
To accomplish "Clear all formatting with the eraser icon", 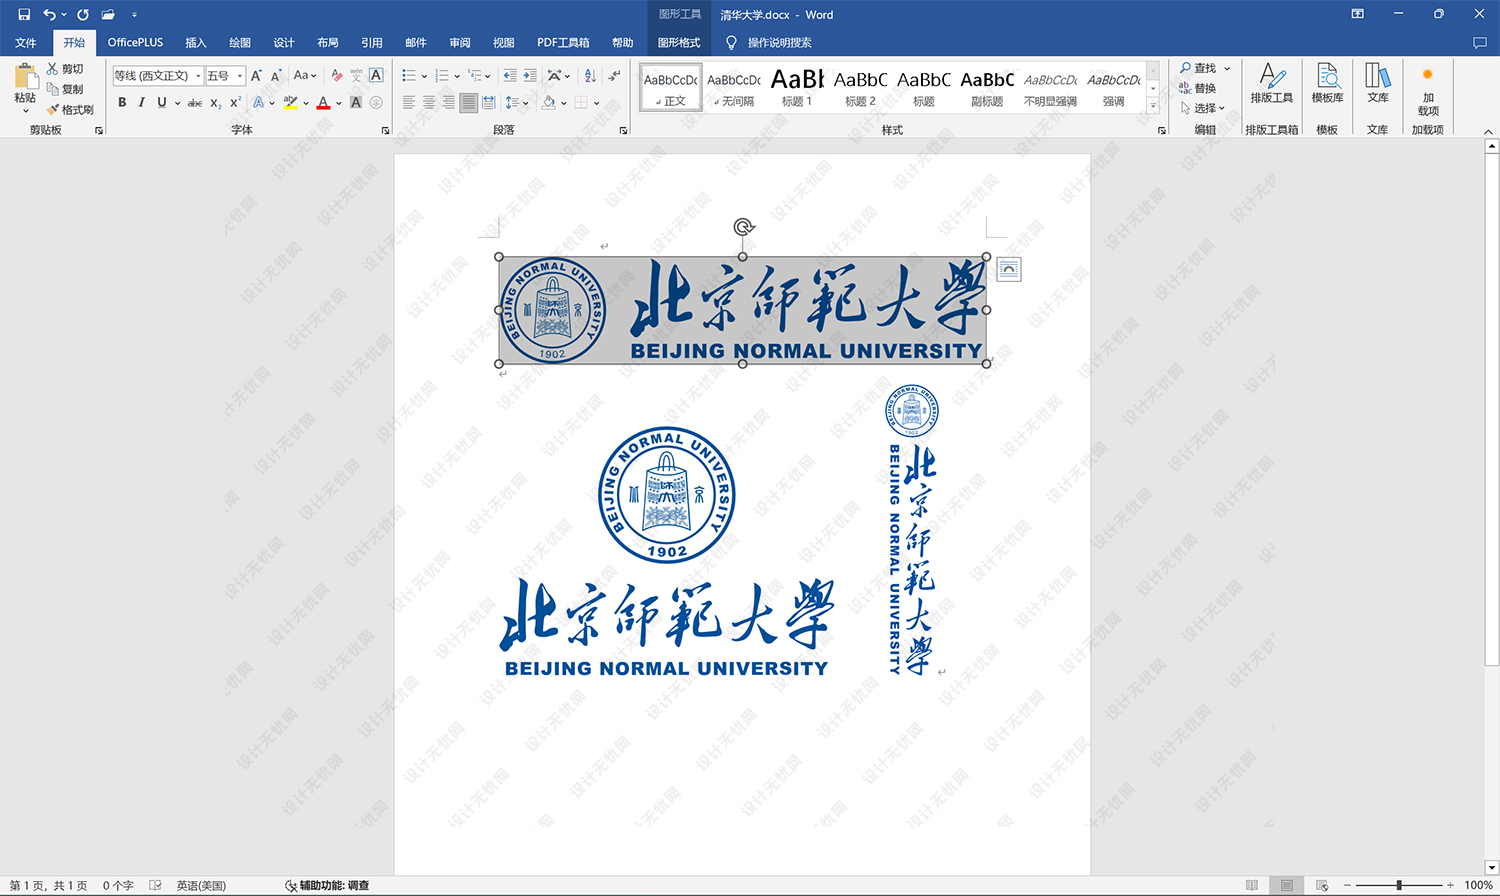I will point(336,75).
